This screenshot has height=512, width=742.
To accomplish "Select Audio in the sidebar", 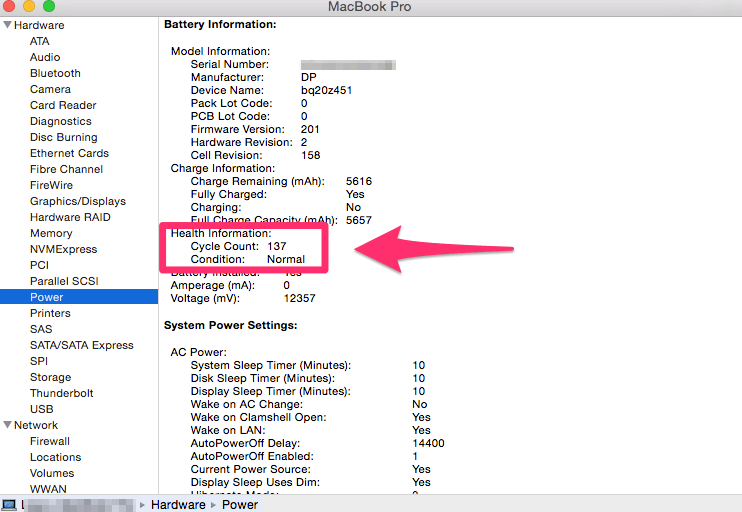I will [x=45, y=57].
